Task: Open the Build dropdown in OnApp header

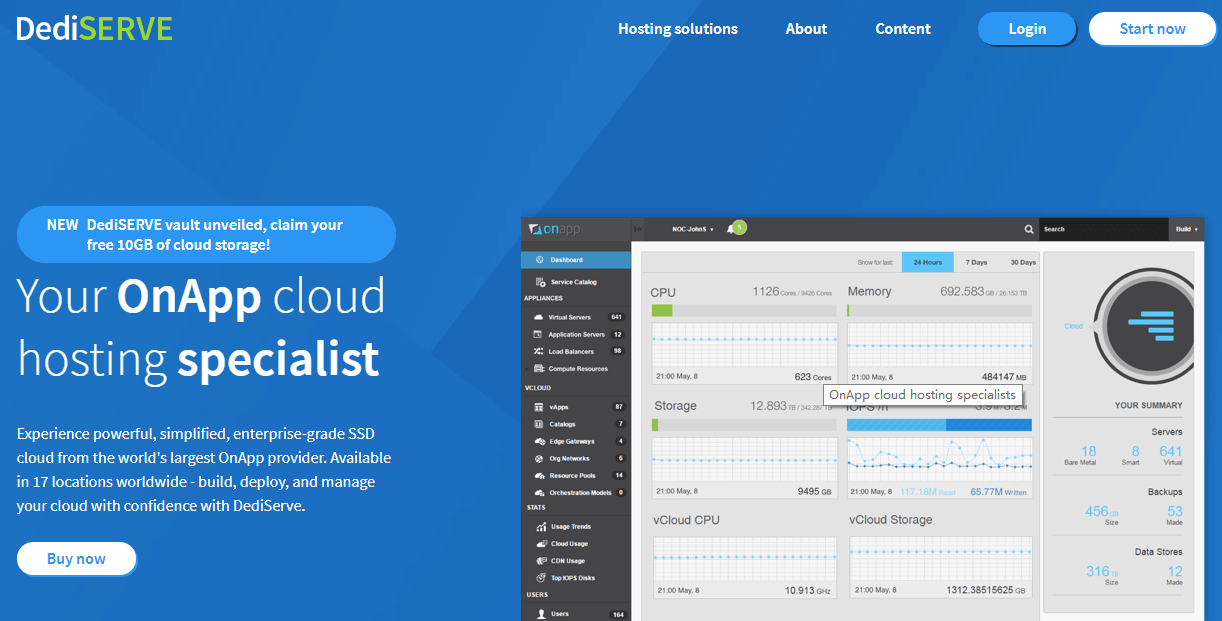Action: point(1187,229)
